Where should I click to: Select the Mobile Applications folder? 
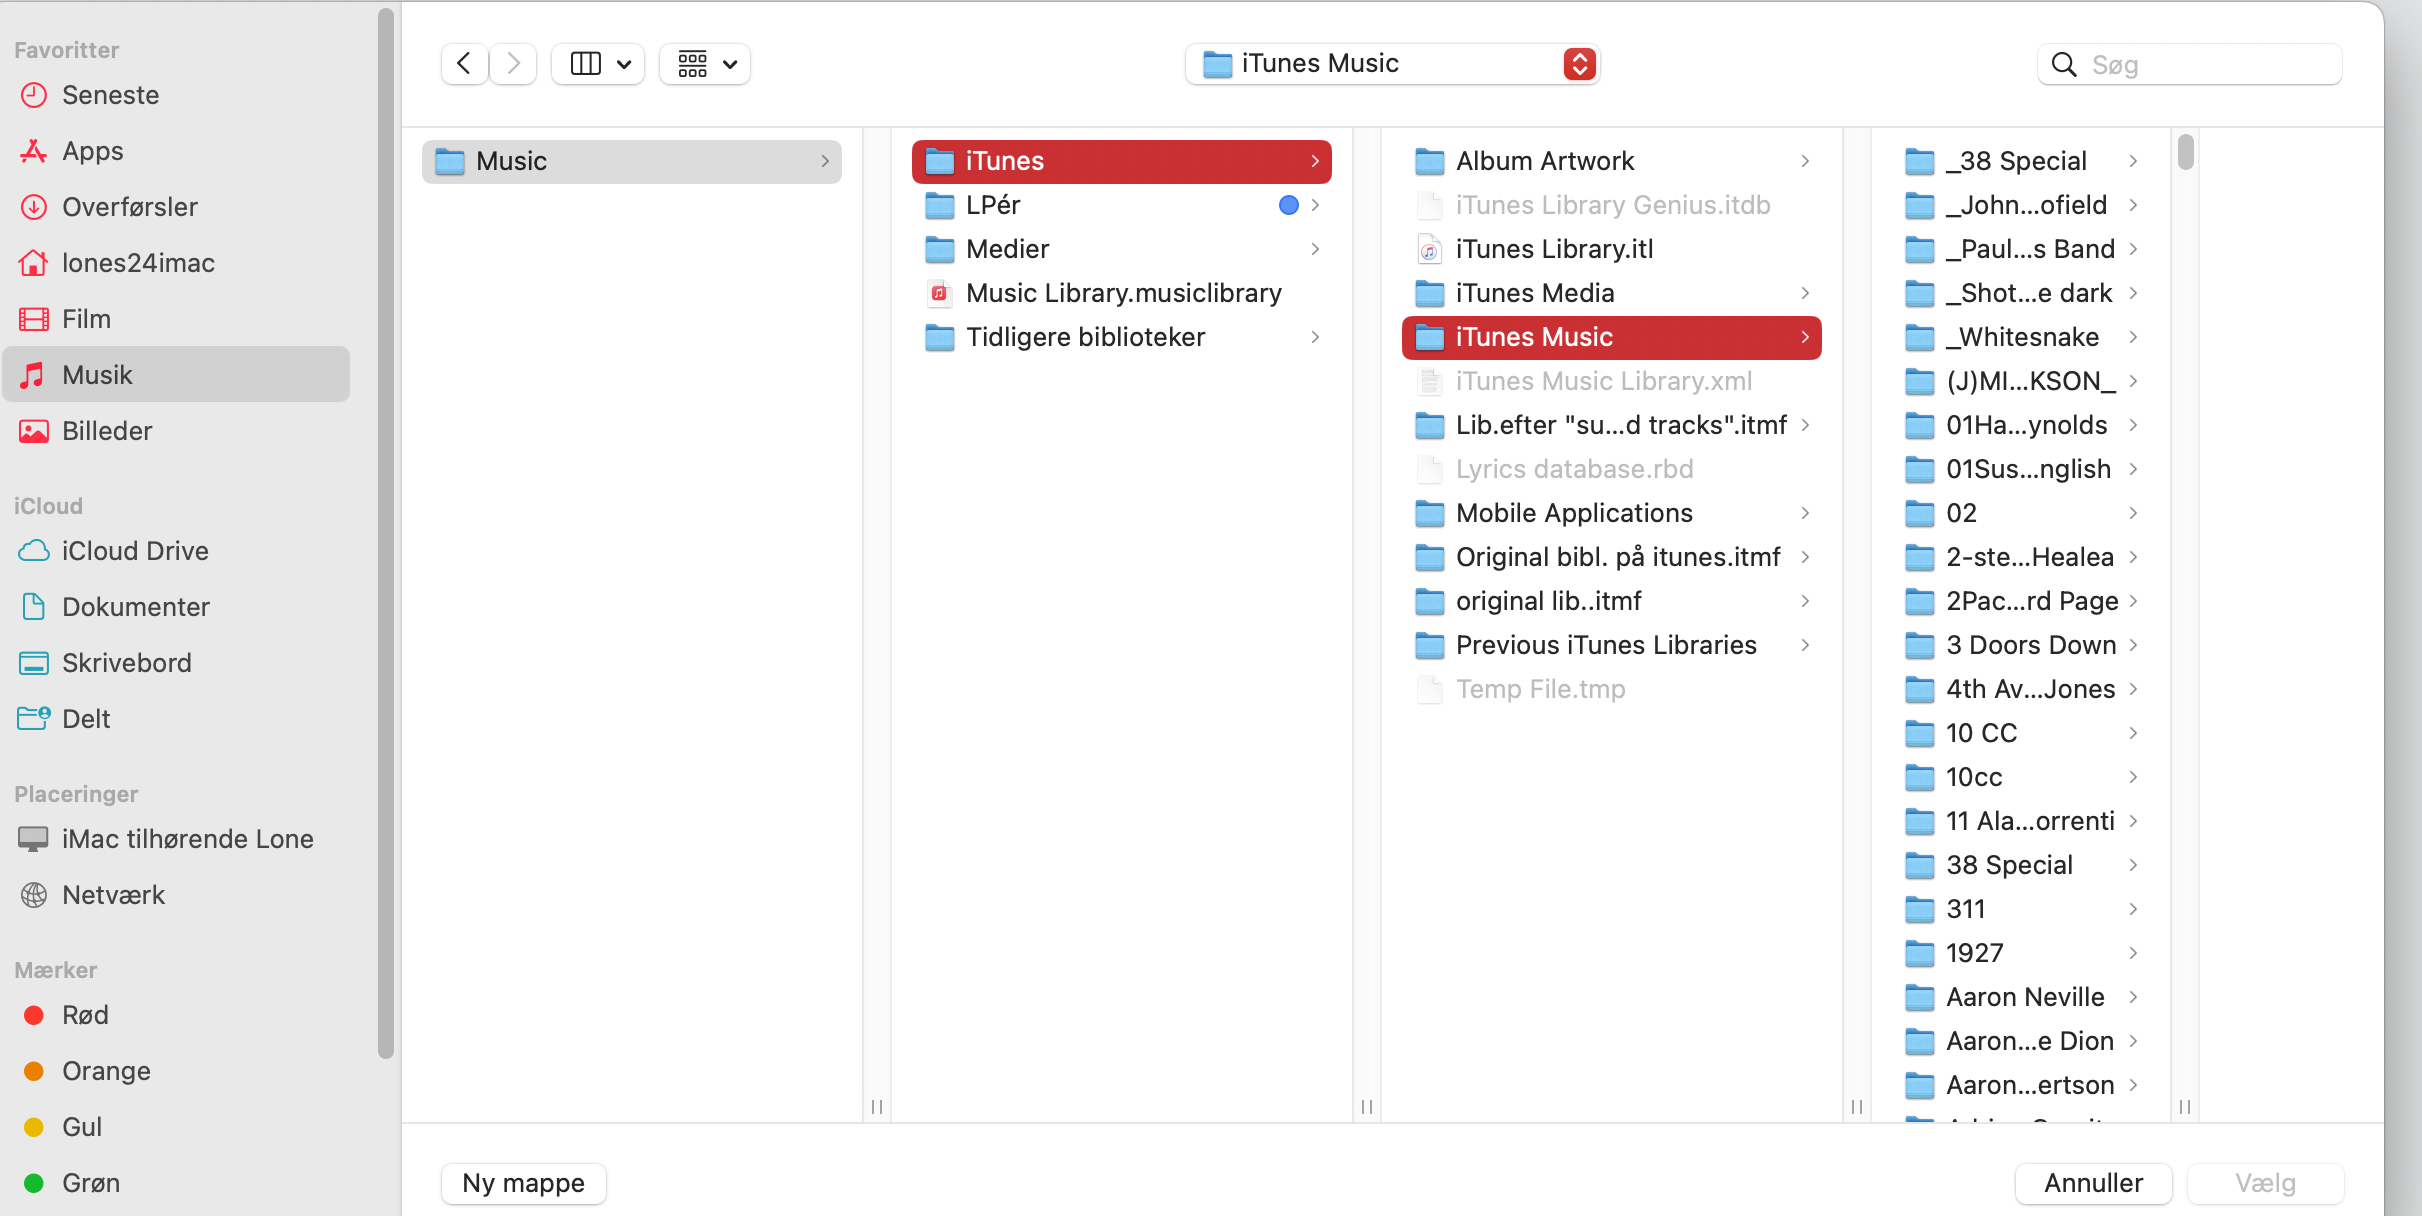pos(1612,513)
